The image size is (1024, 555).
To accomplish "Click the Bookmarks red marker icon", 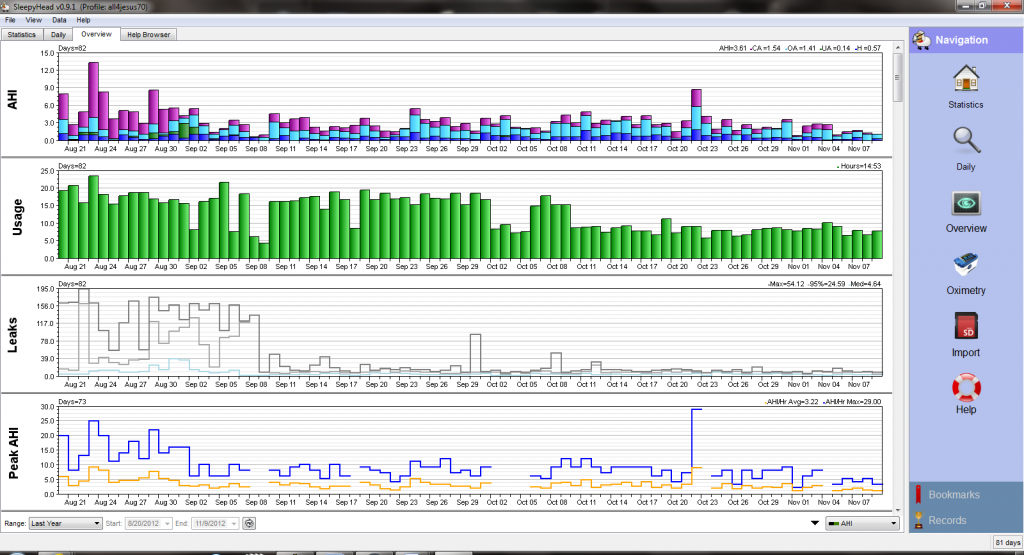I will click(918, 494).
